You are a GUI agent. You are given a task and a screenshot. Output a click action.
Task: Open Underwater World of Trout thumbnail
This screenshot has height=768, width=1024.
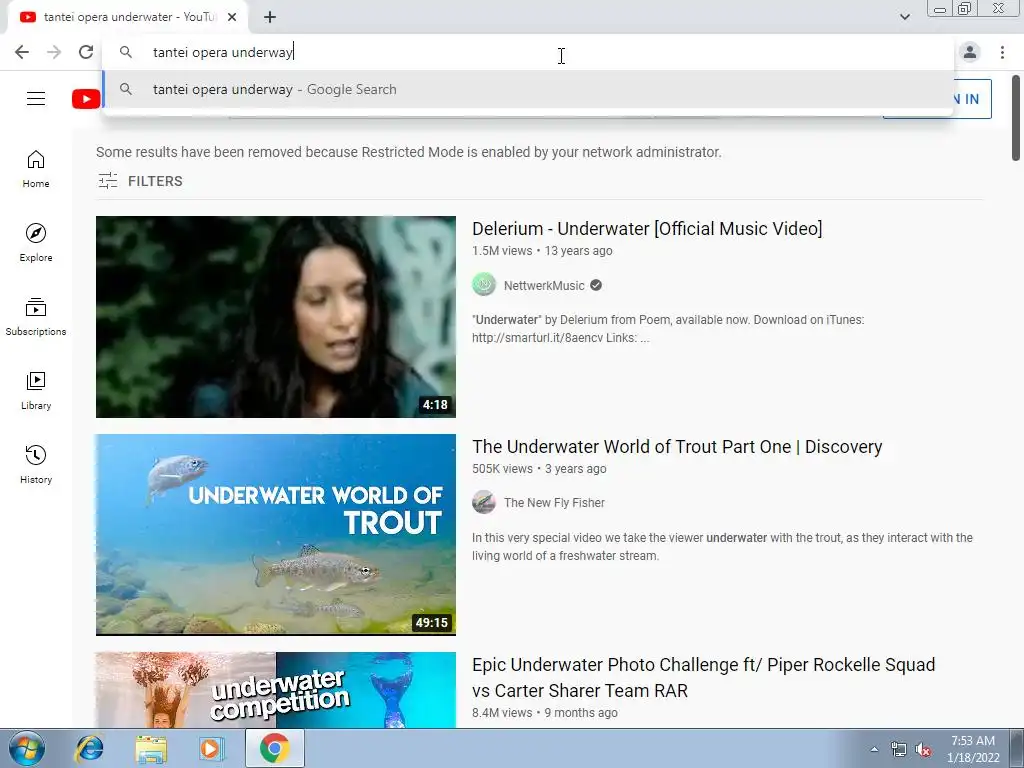click(x=276, y=535)
